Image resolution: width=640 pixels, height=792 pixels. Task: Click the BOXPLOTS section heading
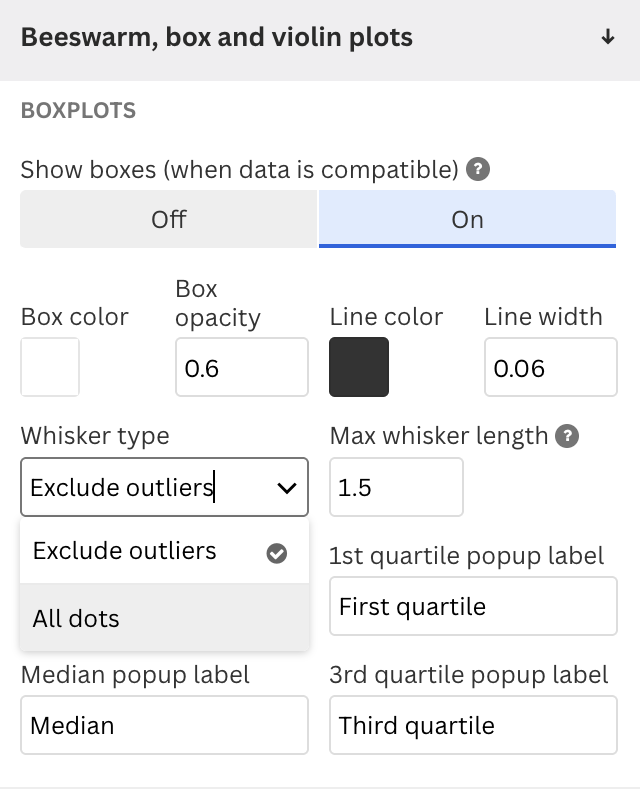[x=78, y=111]
